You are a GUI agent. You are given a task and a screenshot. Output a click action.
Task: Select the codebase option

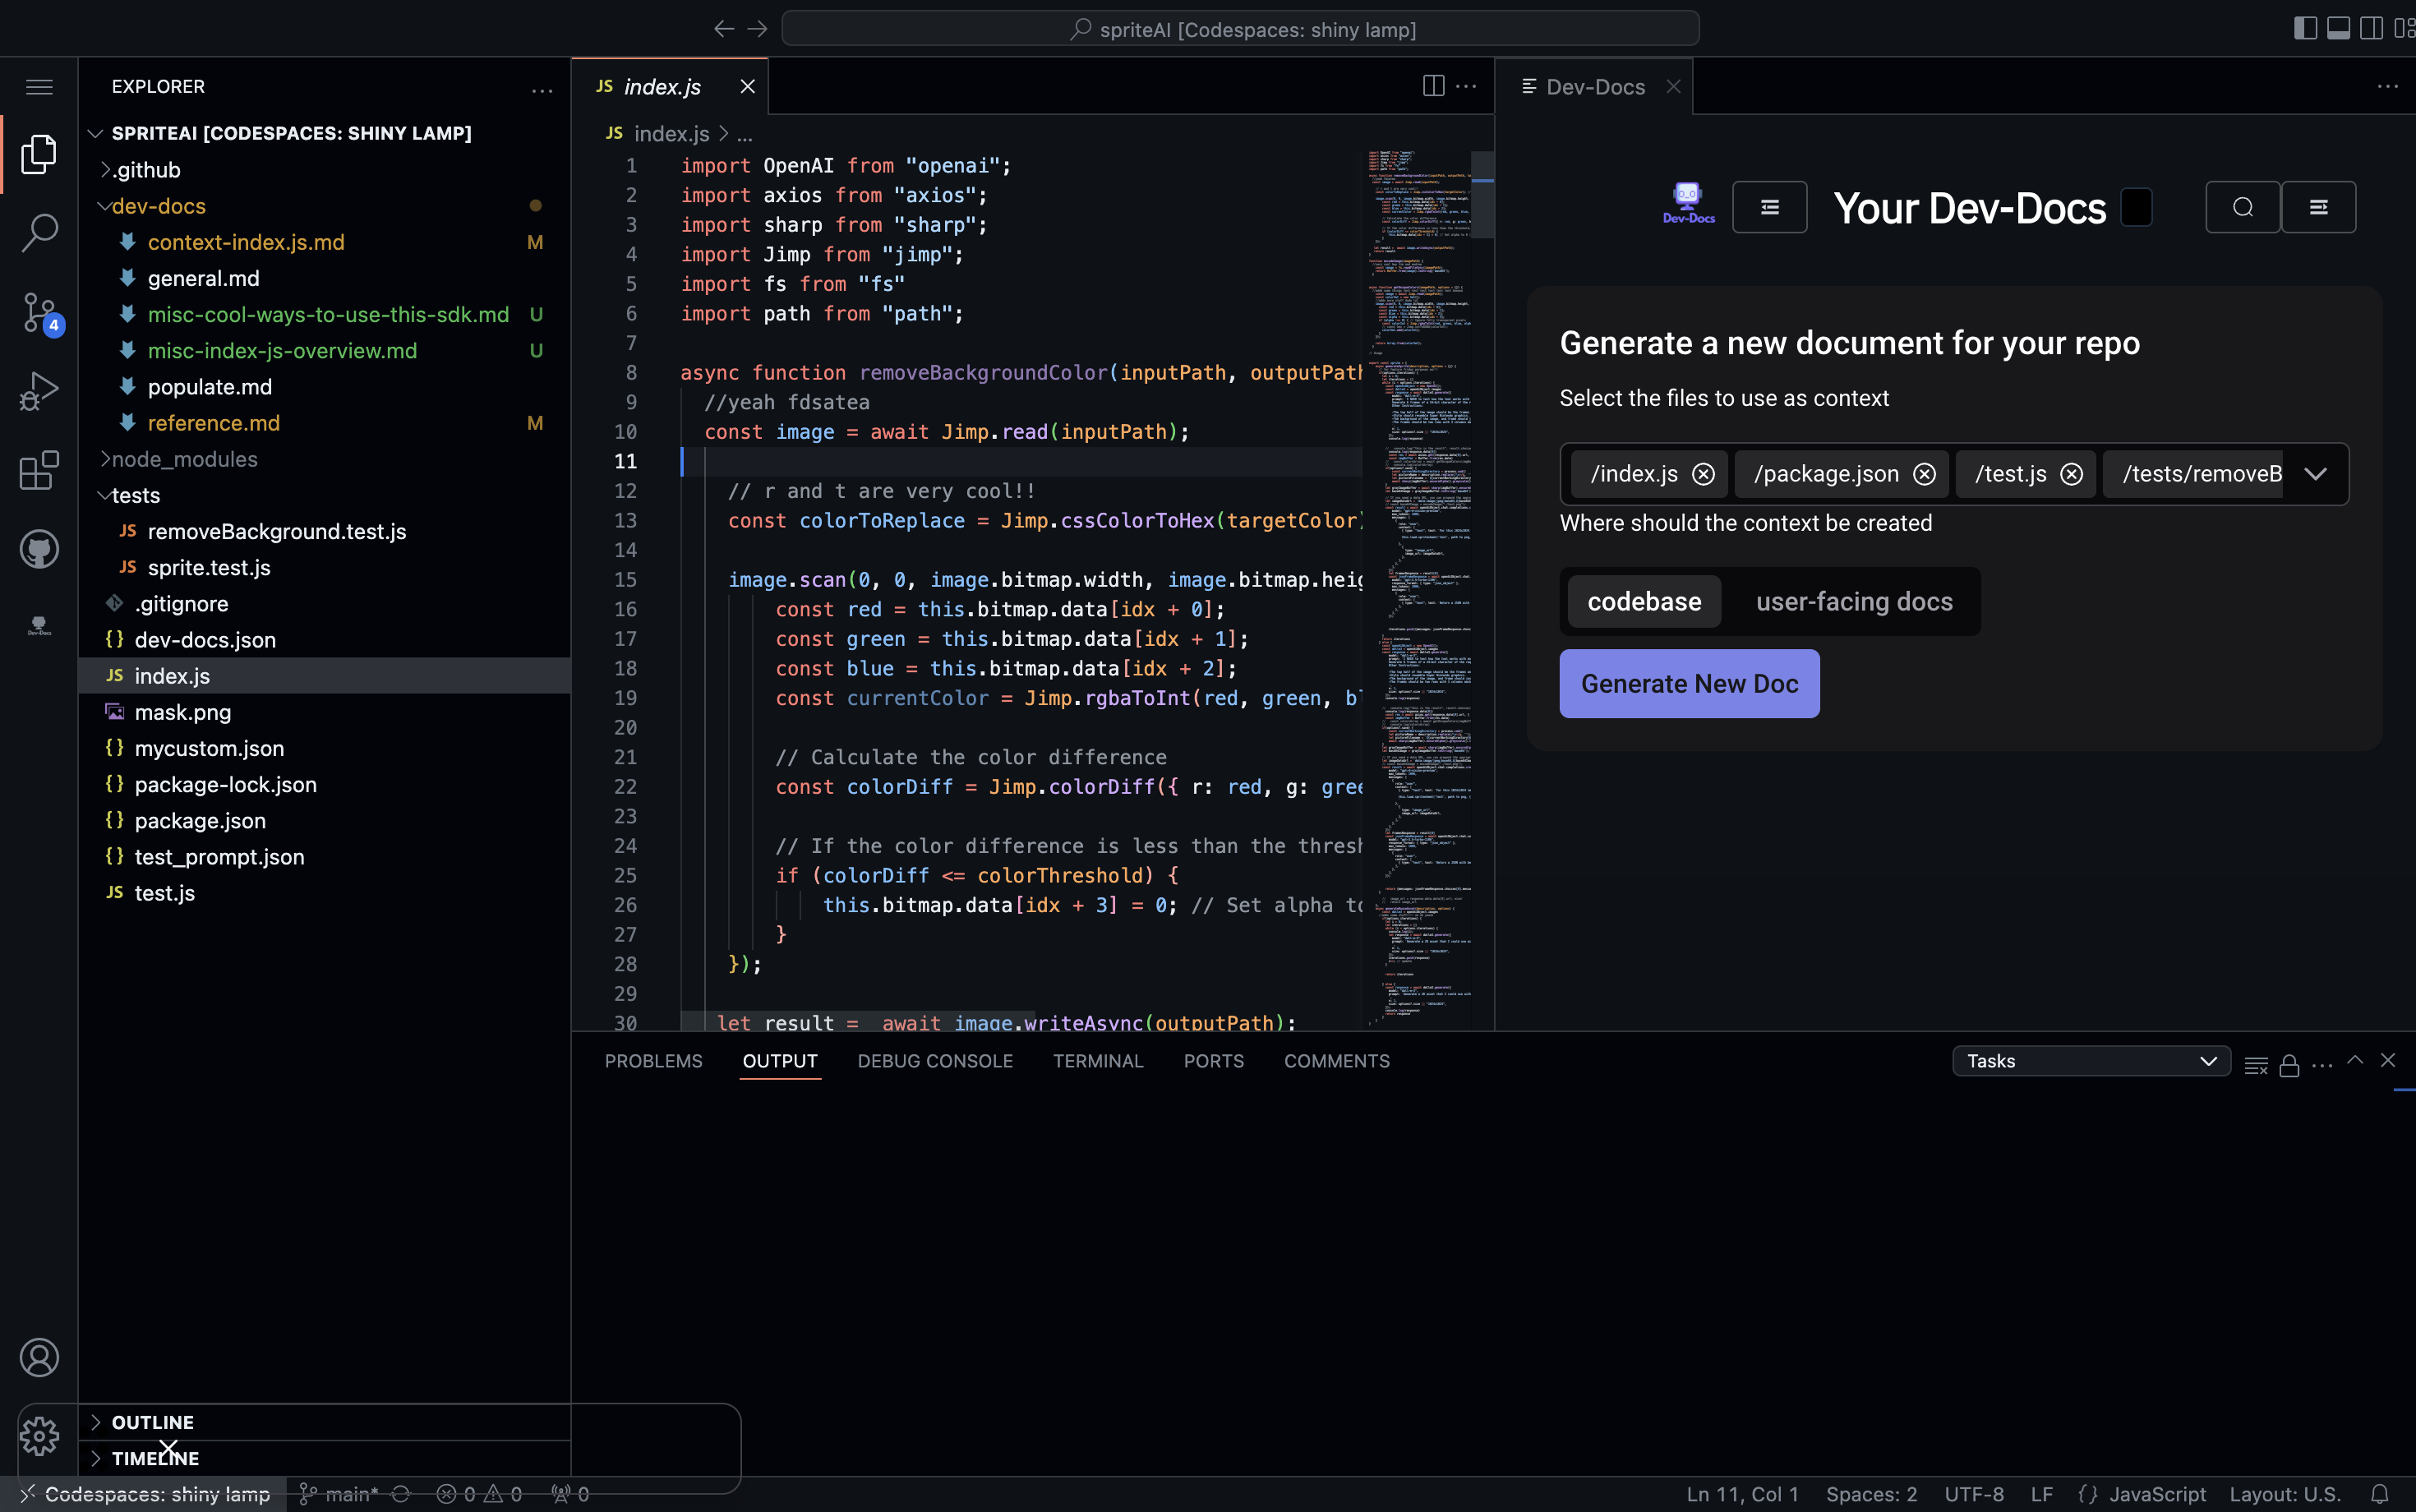point(1644,602)
